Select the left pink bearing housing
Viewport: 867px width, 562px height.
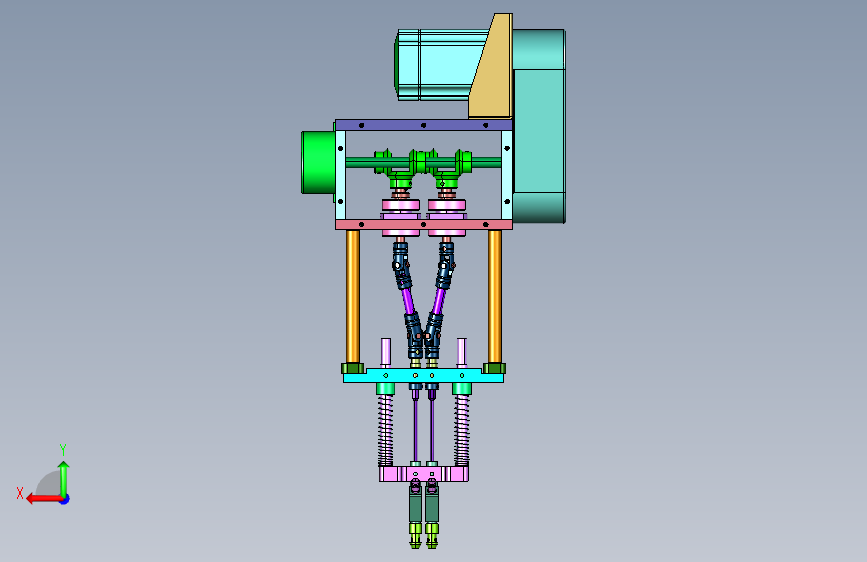pyautogui.click(x=400, y=205)
